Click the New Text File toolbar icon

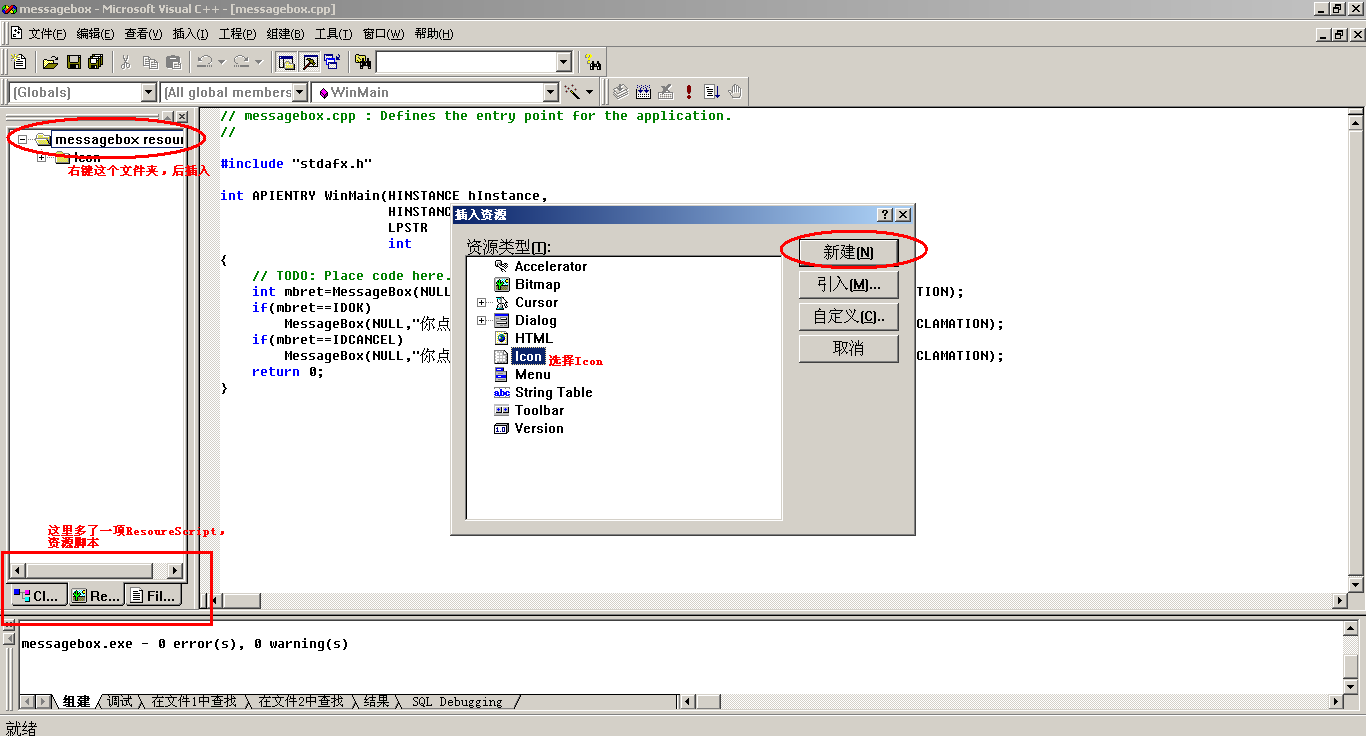pos(18,62)
